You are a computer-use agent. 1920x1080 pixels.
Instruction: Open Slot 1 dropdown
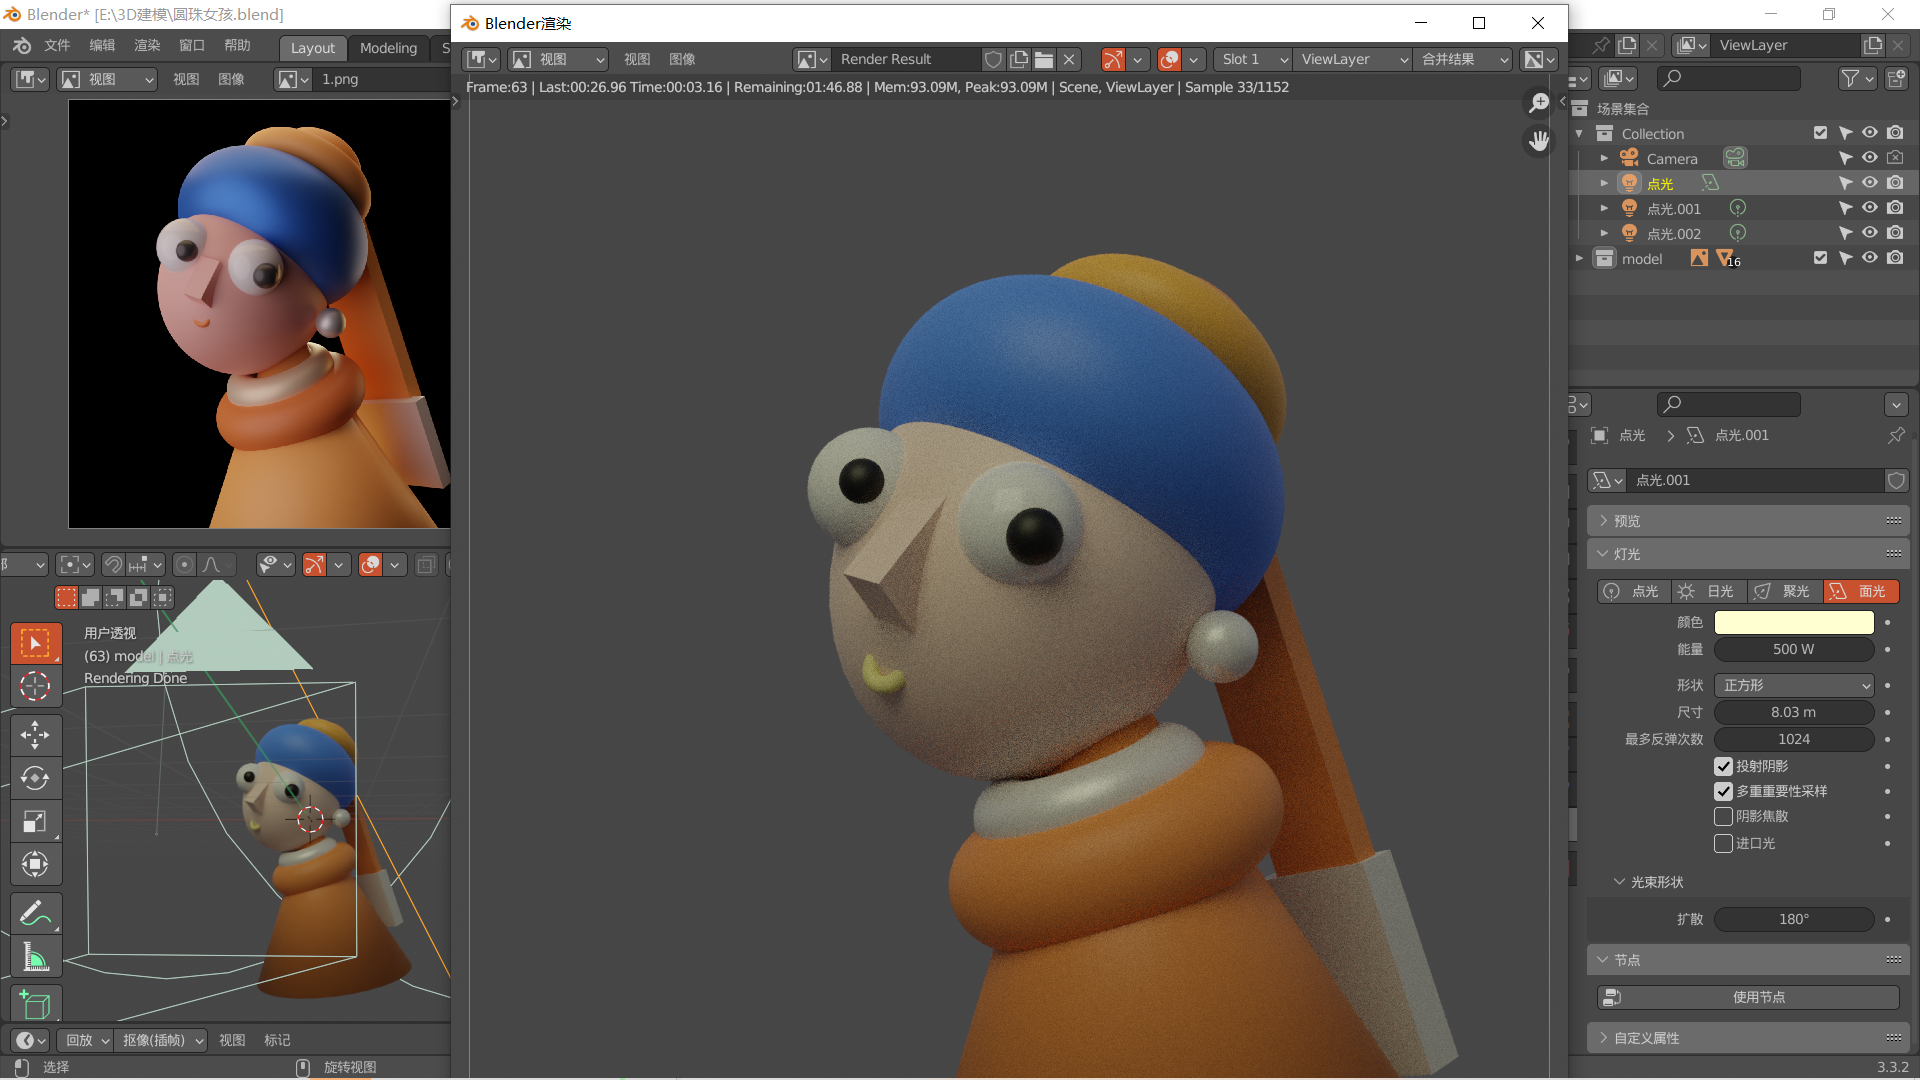[x=1254, y=59]
